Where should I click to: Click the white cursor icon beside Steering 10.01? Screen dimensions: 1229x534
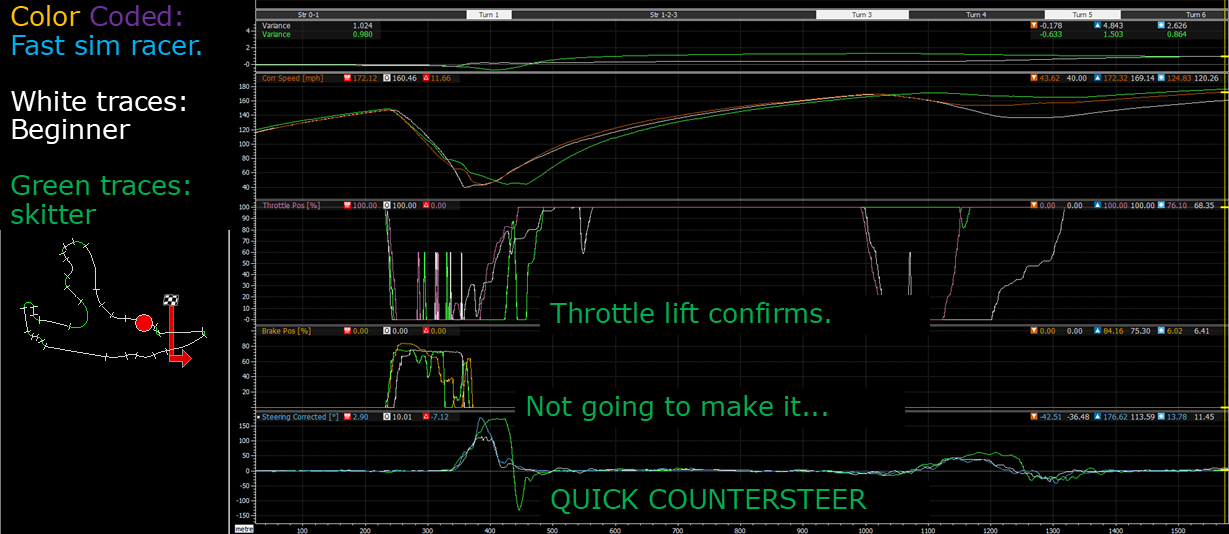[386, 416]
